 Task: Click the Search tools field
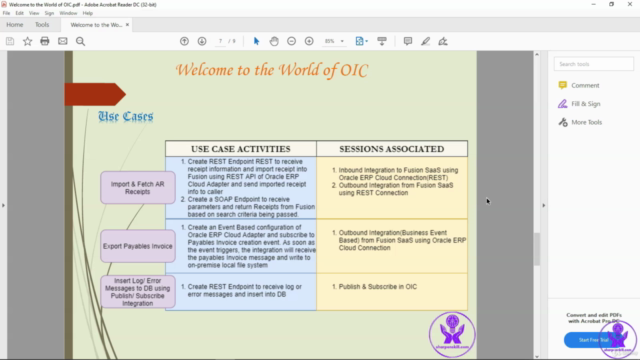point(593,64)
